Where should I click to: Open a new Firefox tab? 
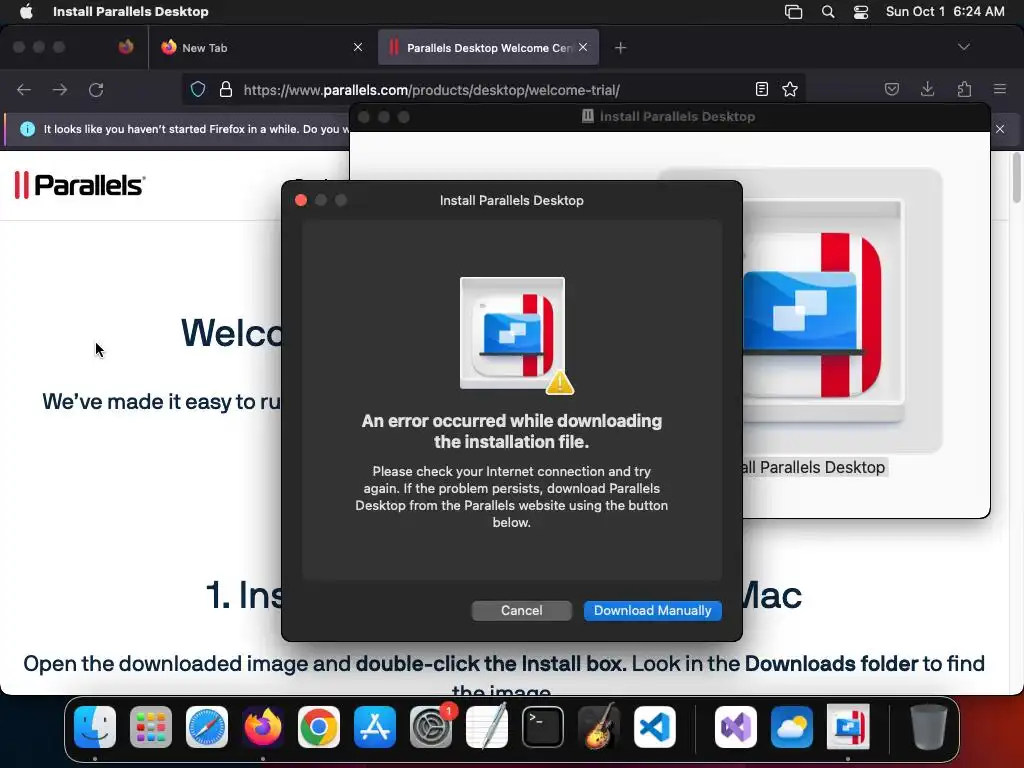pyautogui.click(x=620, y=48)
